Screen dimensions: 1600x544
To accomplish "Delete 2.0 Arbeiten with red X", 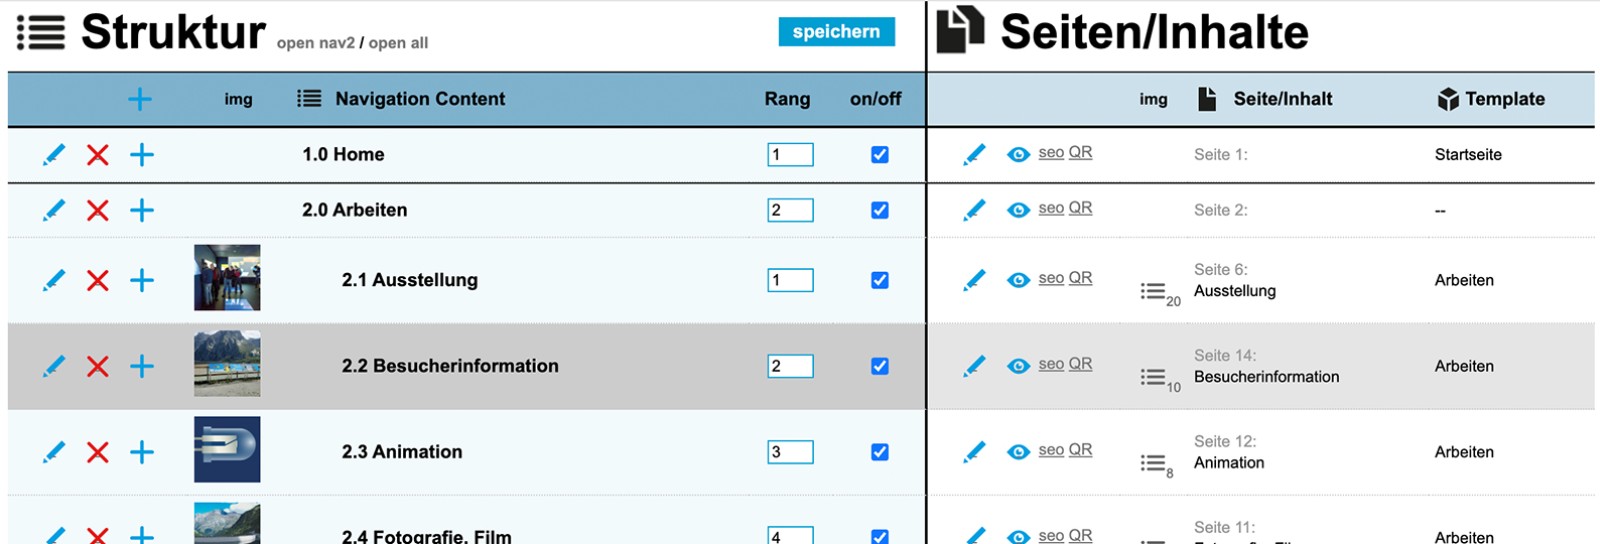I will [x=97, y=210].
